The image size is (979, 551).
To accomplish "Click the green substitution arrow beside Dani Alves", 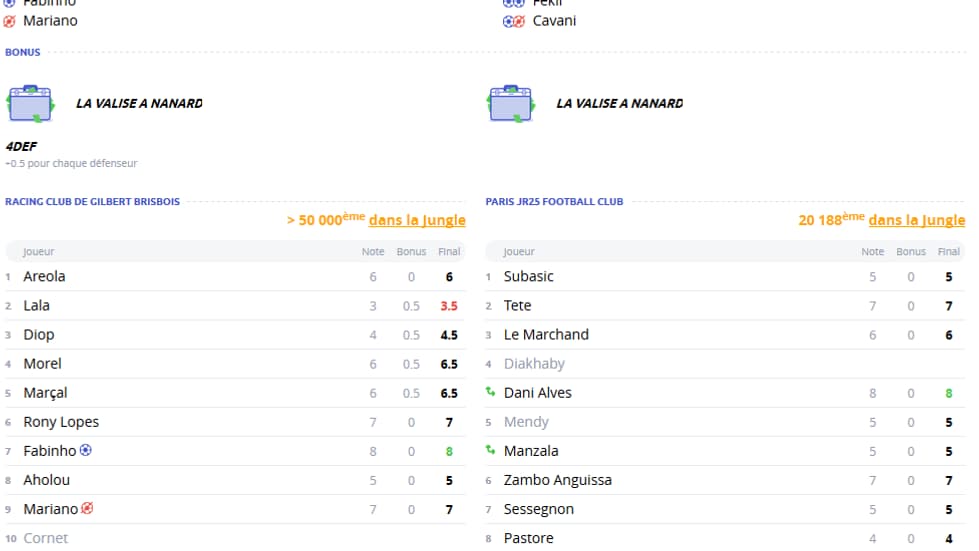I will point(490,392).
